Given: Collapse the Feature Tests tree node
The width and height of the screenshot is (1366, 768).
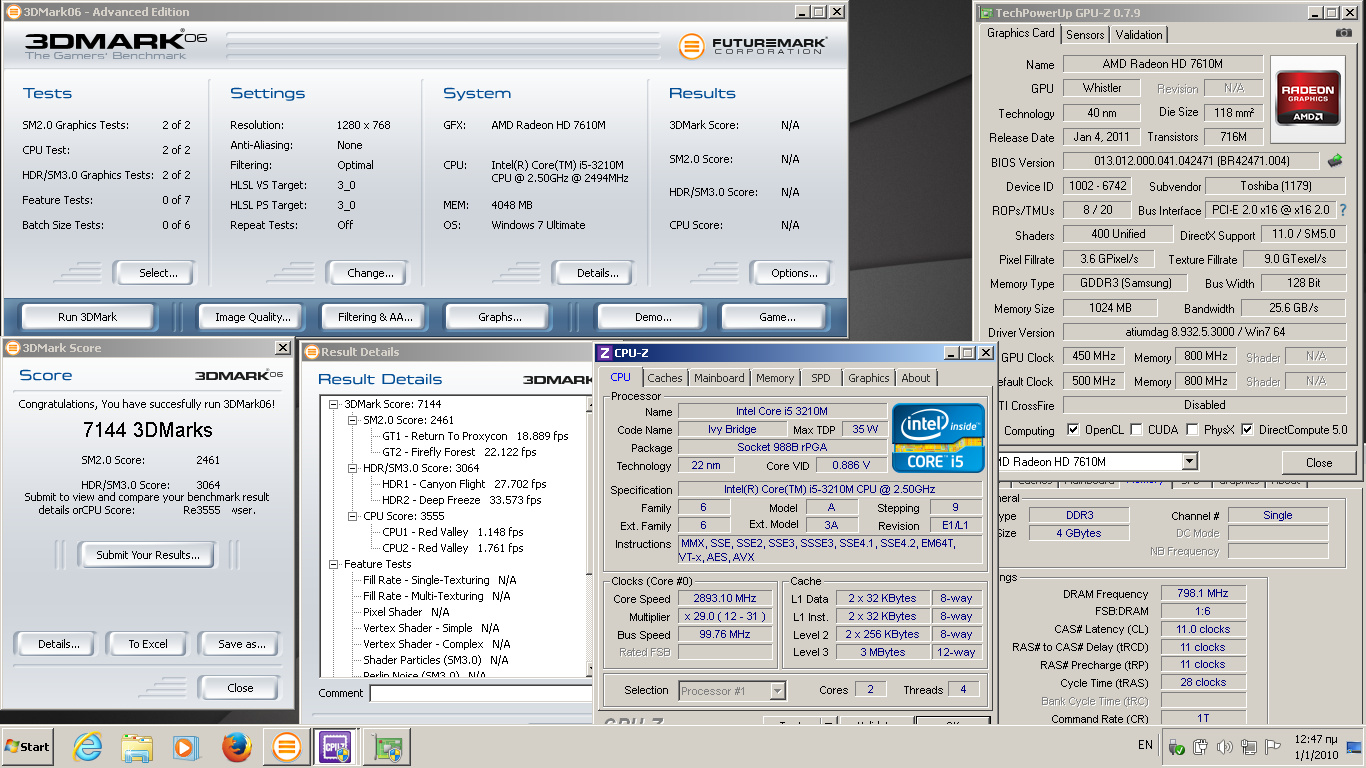Looking at the screenshot, I should coord(335,564).
